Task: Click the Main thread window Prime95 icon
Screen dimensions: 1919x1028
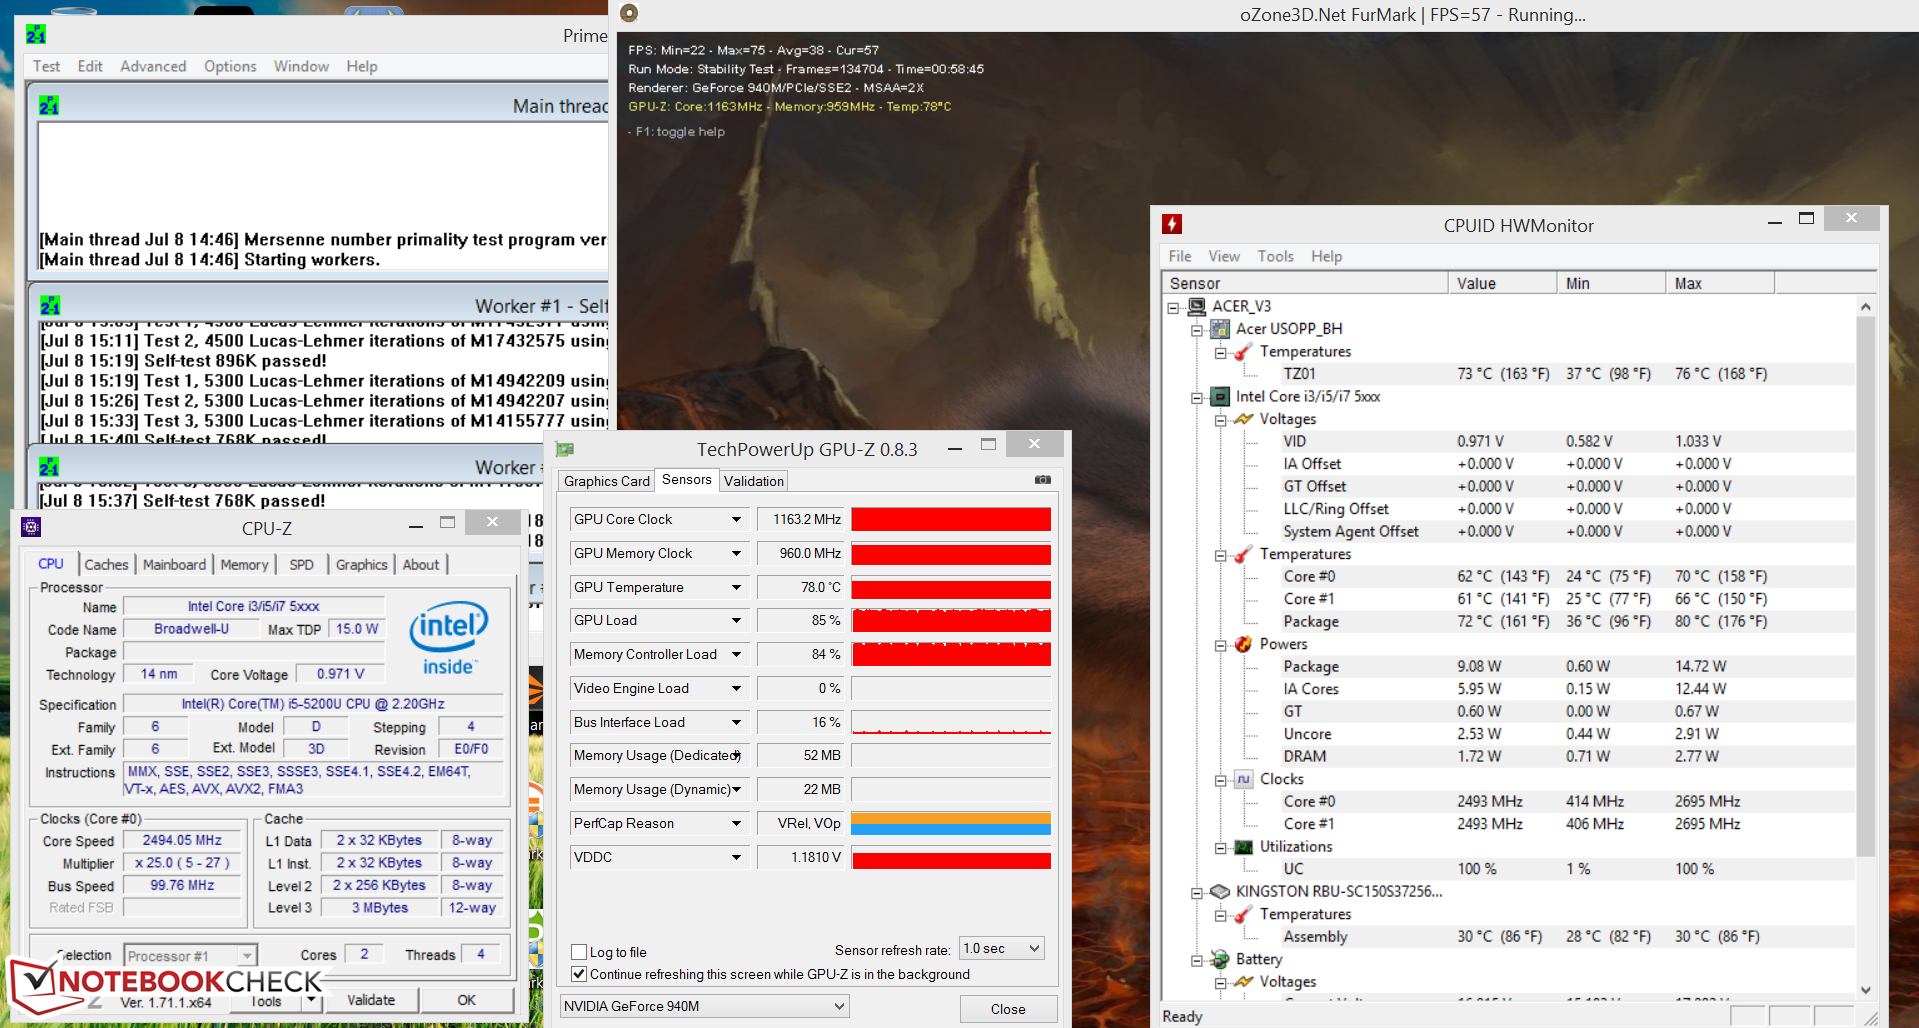Action: click(49, 105)
